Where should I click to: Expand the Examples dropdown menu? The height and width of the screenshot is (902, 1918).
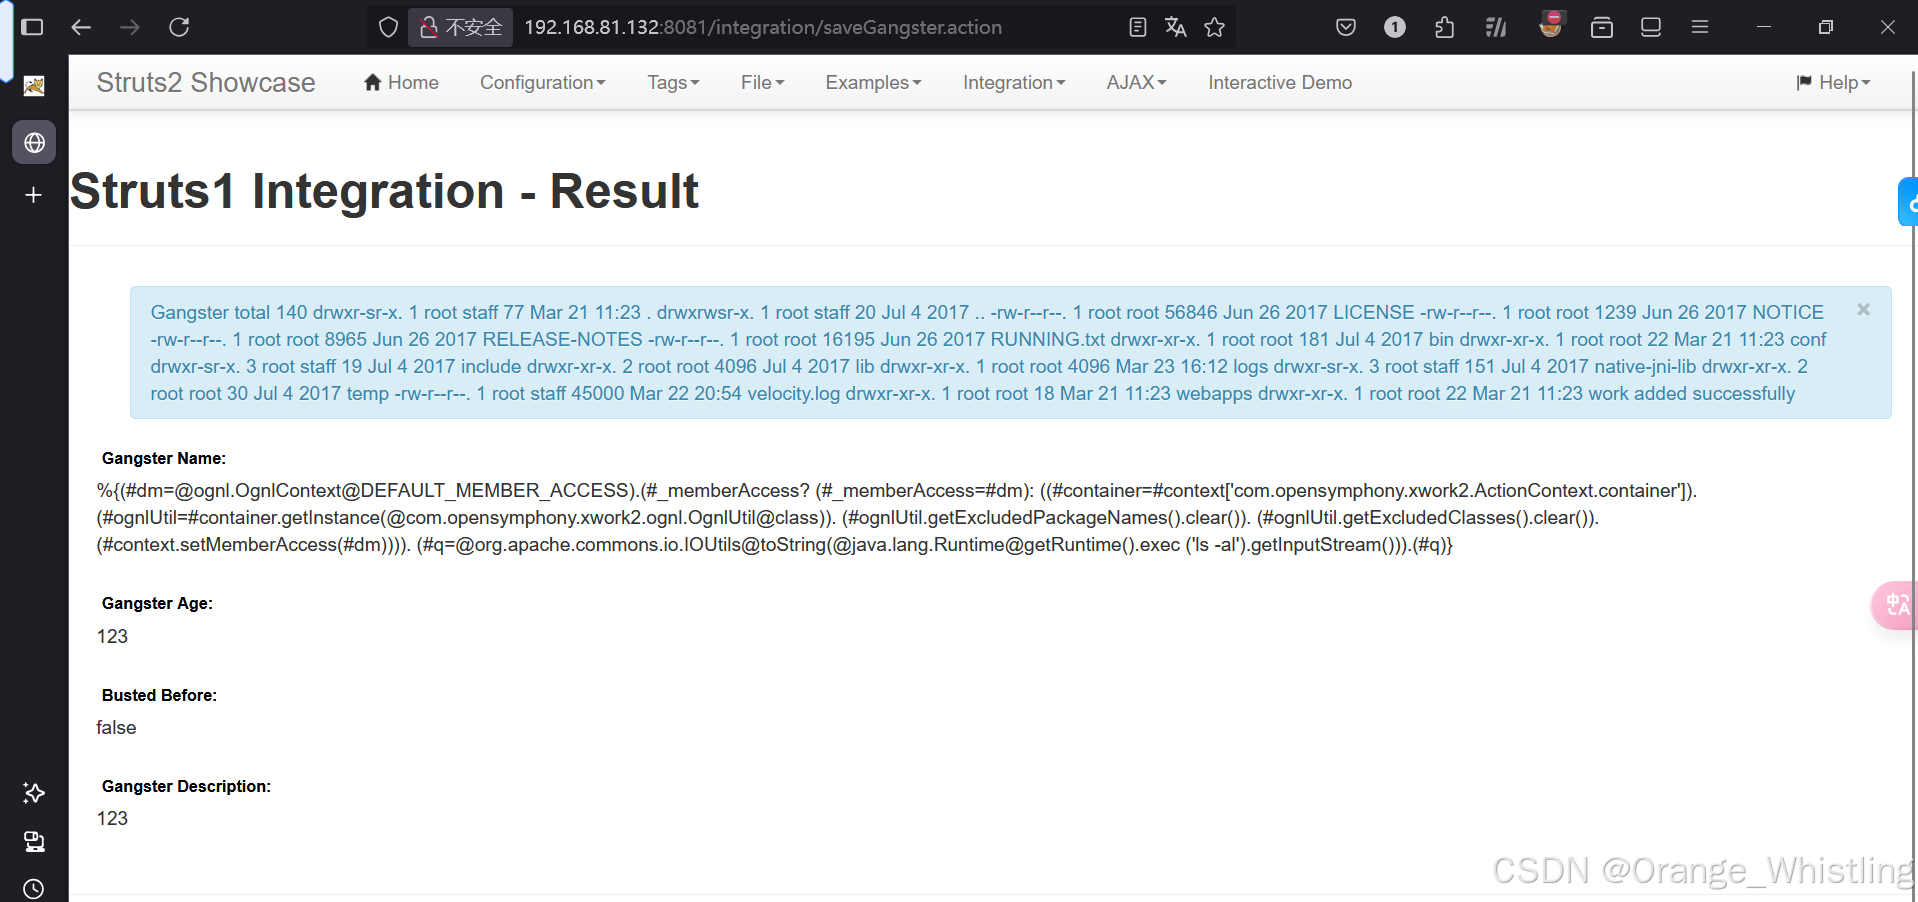(x=873, y=83)
